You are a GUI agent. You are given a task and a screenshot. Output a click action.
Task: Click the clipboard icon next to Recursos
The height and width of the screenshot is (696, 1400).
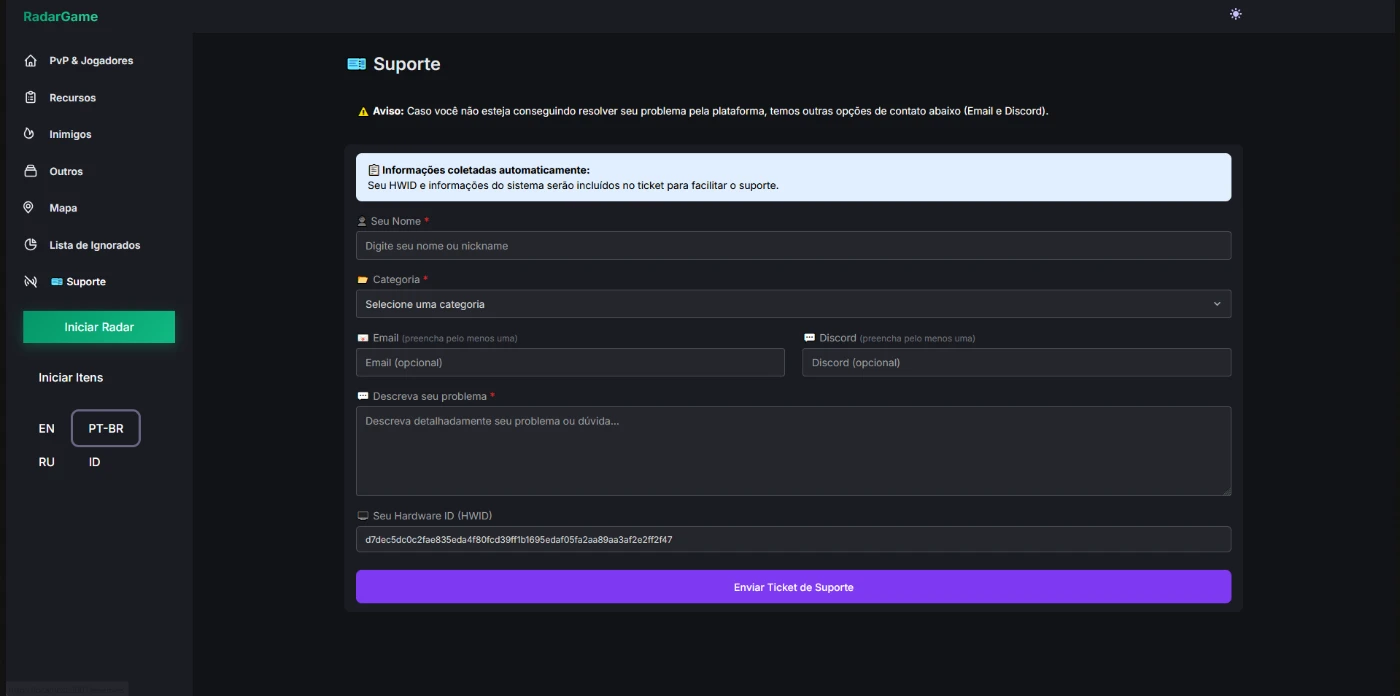[30, 98]
